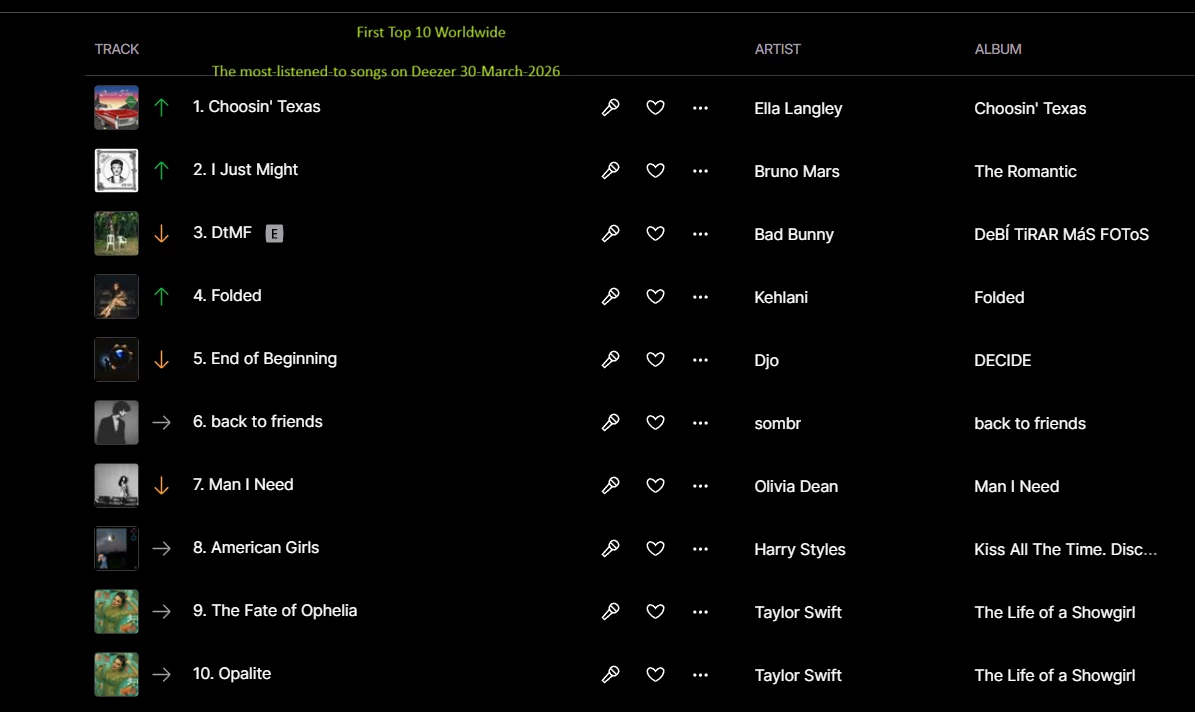
Task: Click the ARTIST column header
Action: (777, 49)
